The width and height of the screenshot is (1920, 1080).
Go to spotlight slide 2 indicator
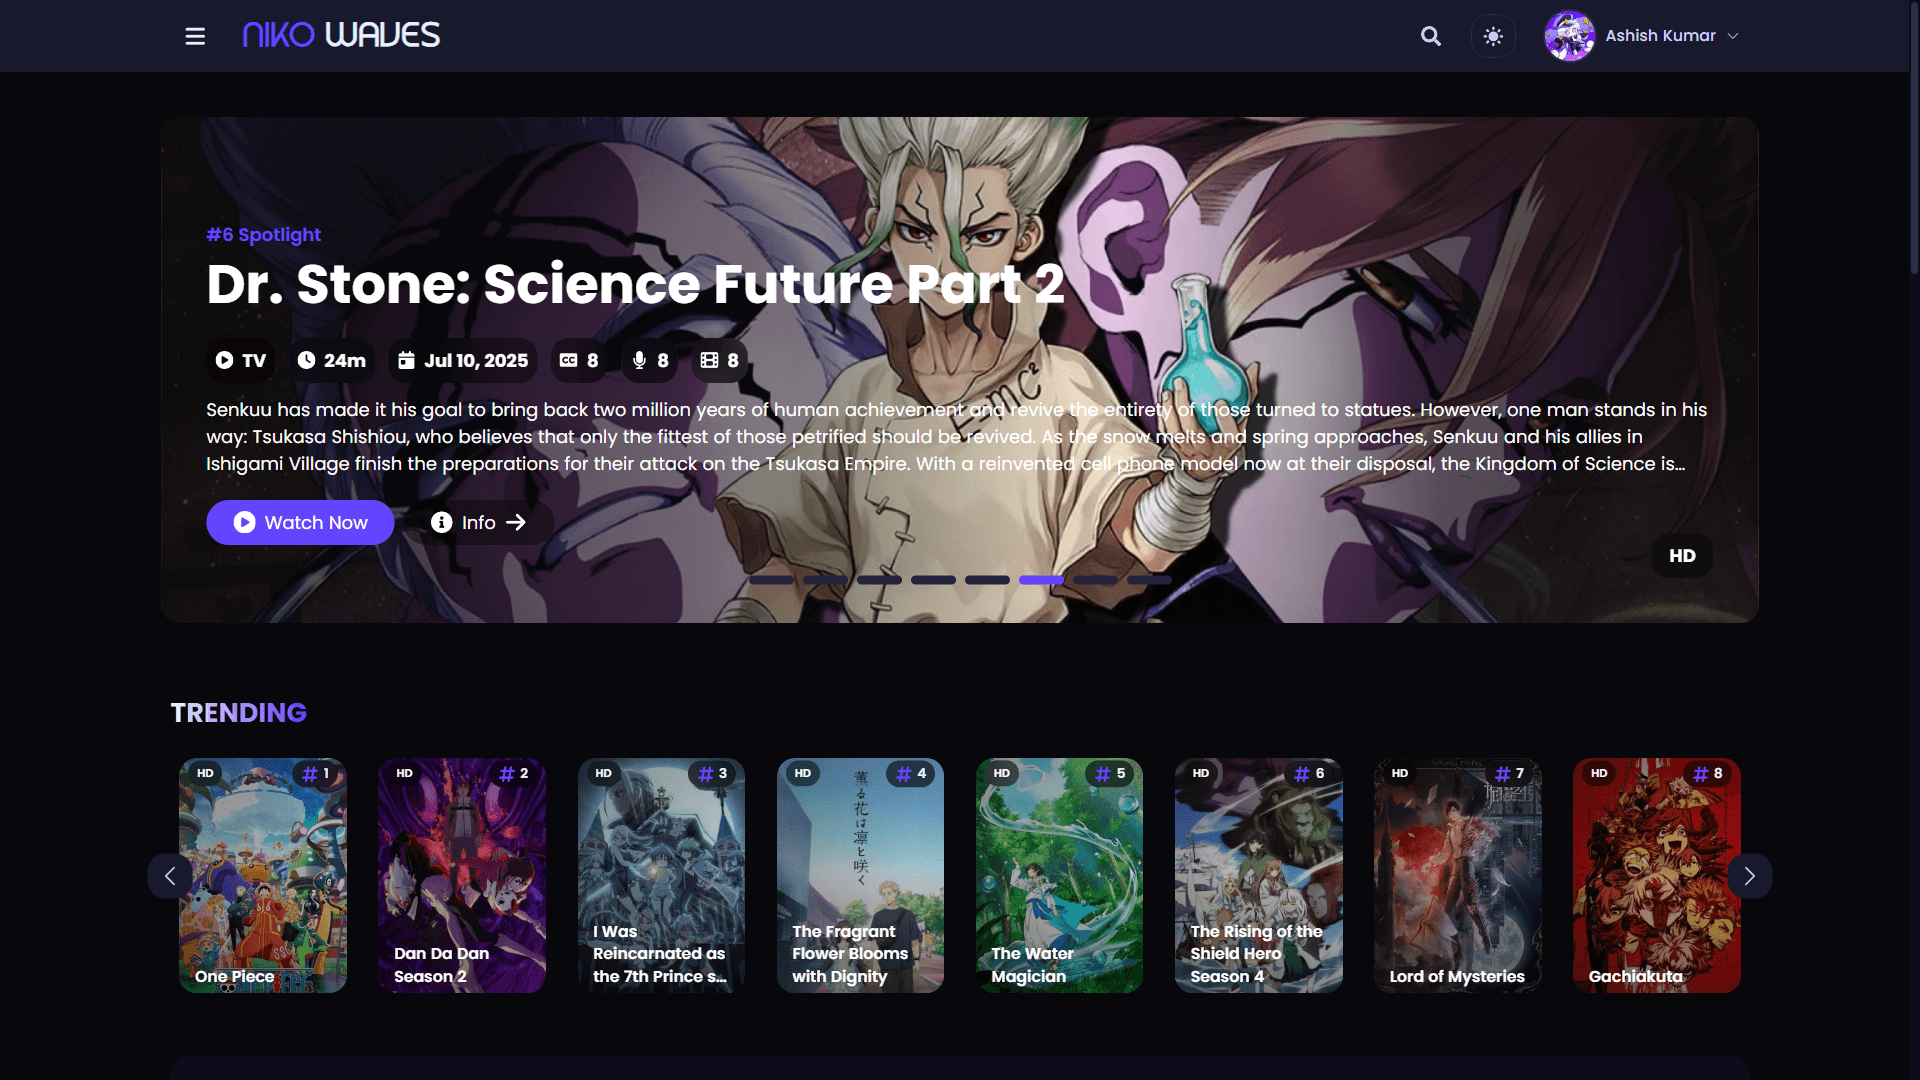click(825, 580)
